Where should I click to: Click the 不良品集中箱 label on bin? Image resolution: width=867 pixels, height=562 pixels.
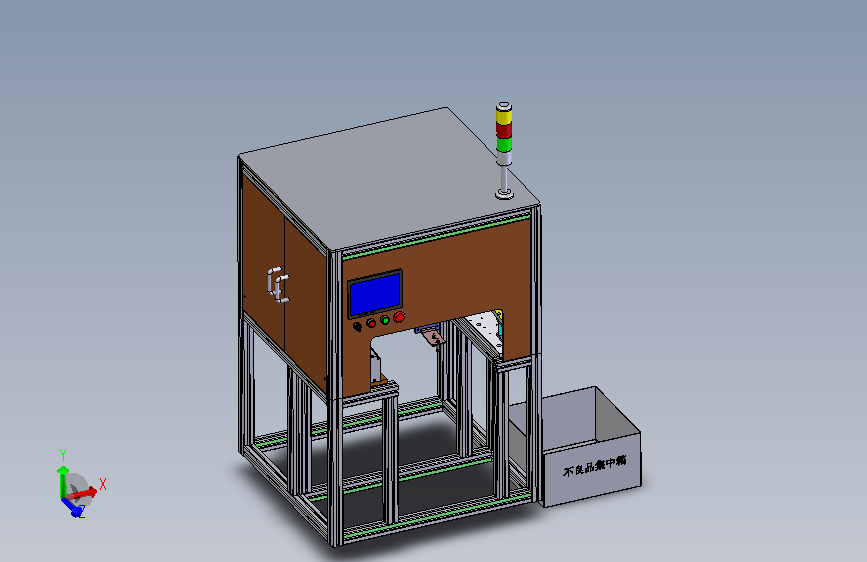click(x=594, y=466)
